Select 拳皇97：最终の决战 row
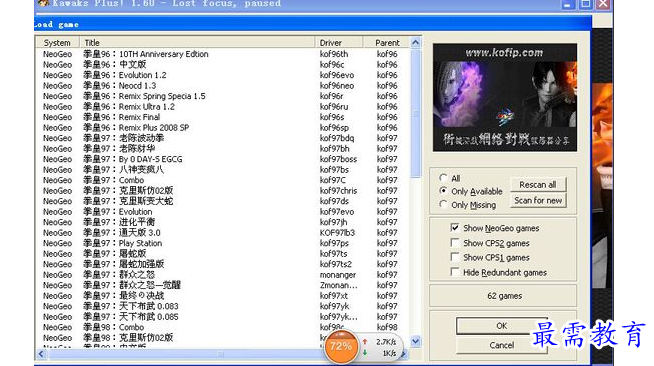This screenshot has height=366, width=654. pos(222,296)
